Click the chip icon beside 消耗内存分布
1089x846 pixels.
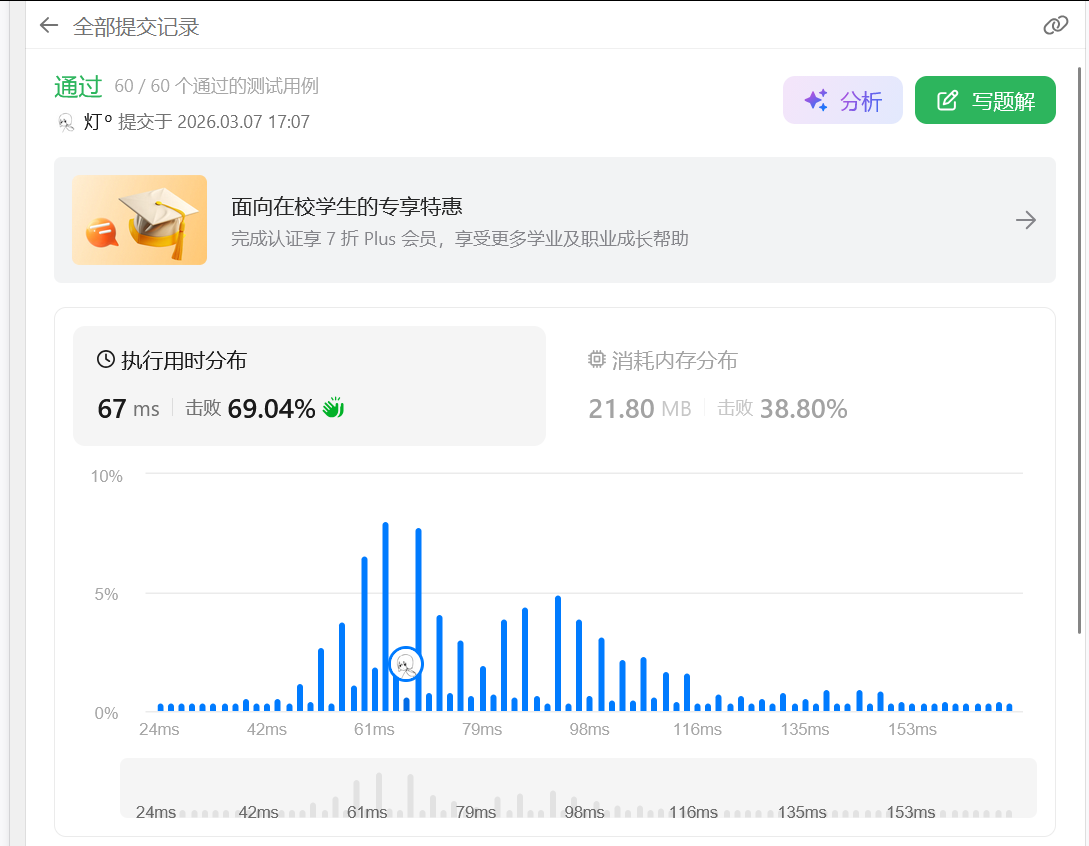(x=597, y=360)
